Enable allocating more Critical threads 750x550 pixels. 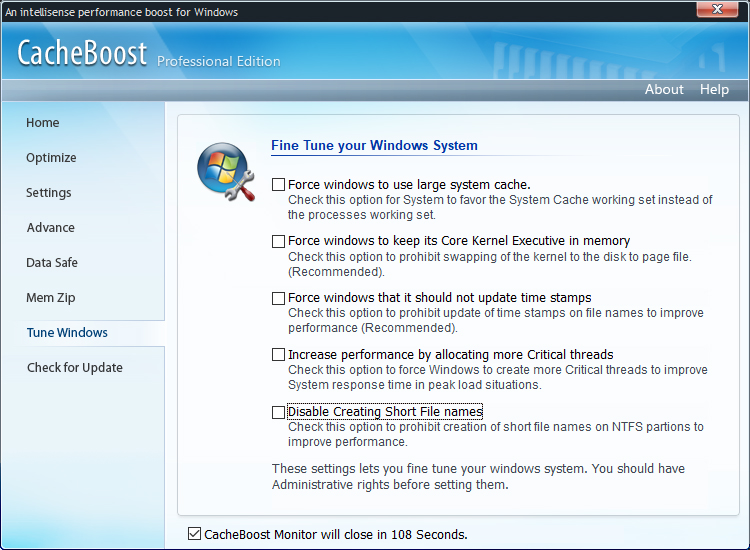click(278, 354)
